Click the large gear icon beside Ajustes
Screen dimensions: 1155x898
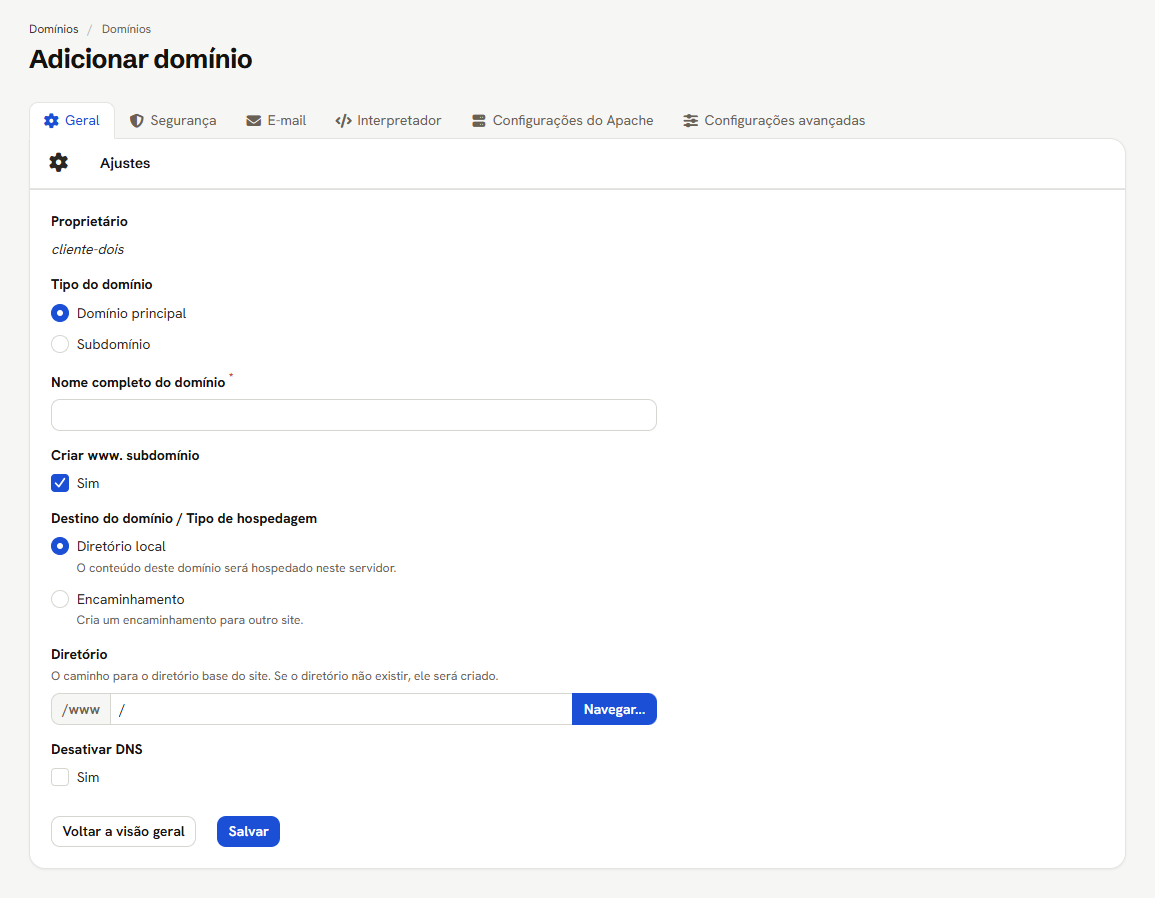click(58, 163)
